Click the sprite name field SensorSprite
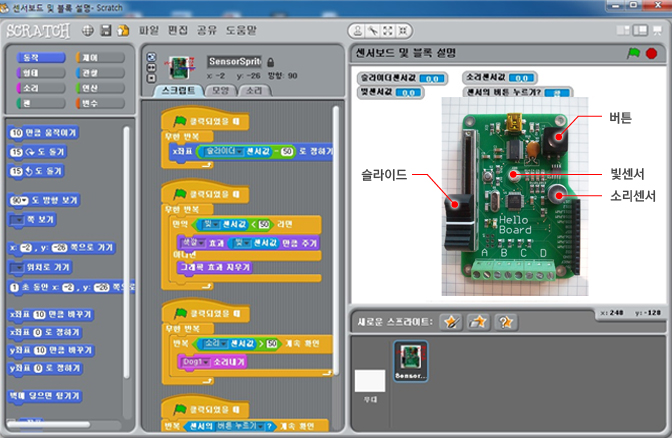 tap(234, 62)
